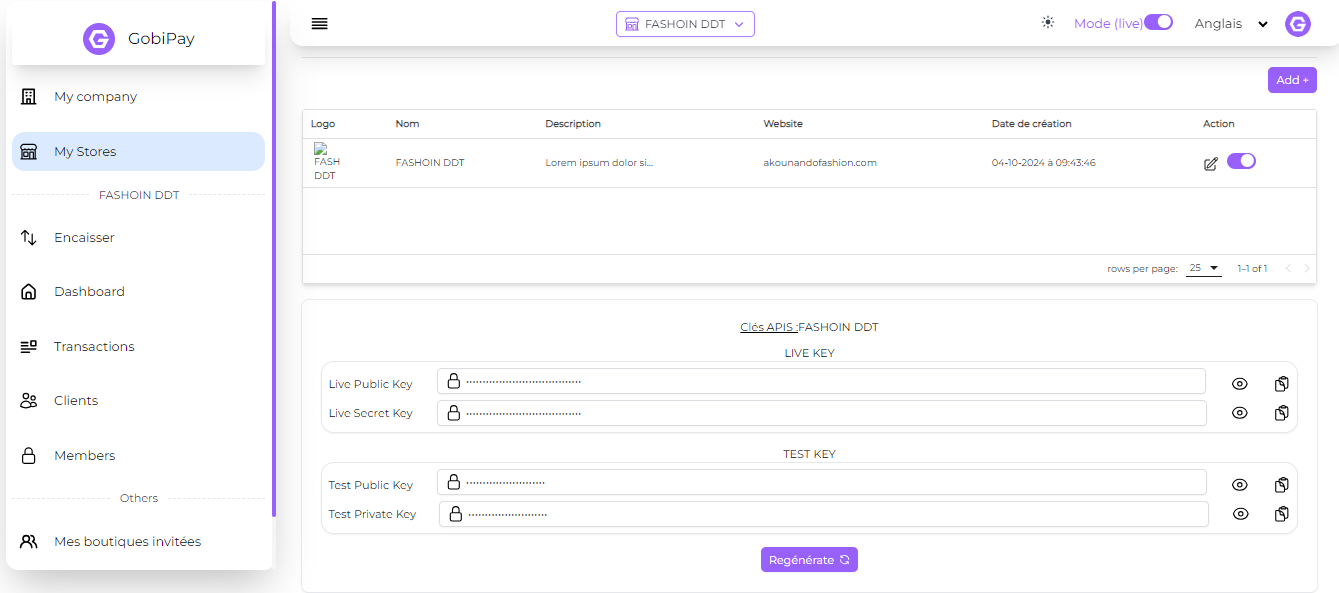This screenshot has width=1339, height=593.
Task: Reveal the Test Private Key with eye icon
Action: (1240, 514)
